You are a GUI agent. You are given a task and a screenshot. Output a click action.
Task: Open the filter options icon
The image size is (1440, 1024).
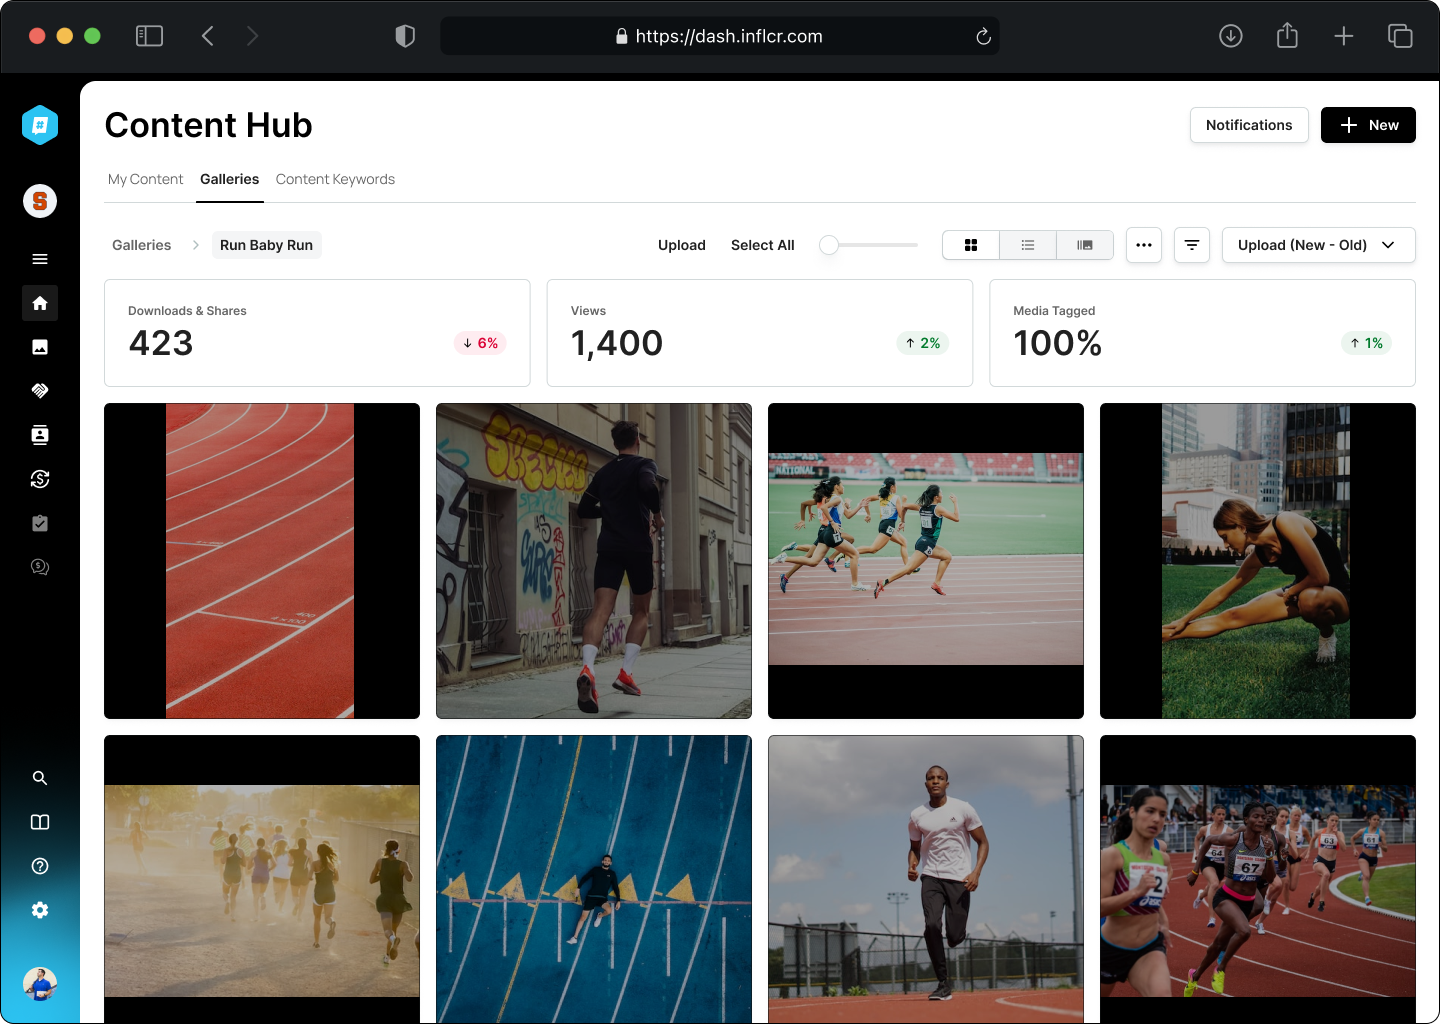click(1191, 245)
